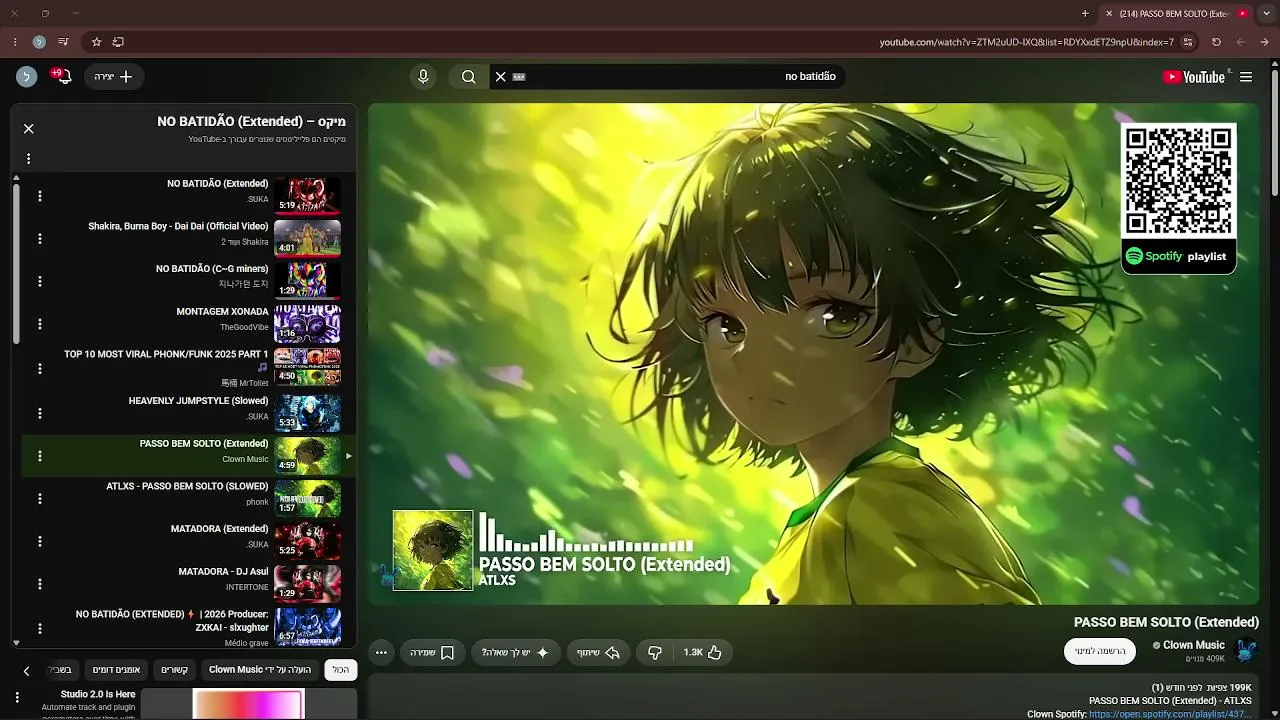This screenshot has width=1280, height=720.
Task: Open the Studio 2.0 Is Here ad
Action: click(x=98, y=694)
